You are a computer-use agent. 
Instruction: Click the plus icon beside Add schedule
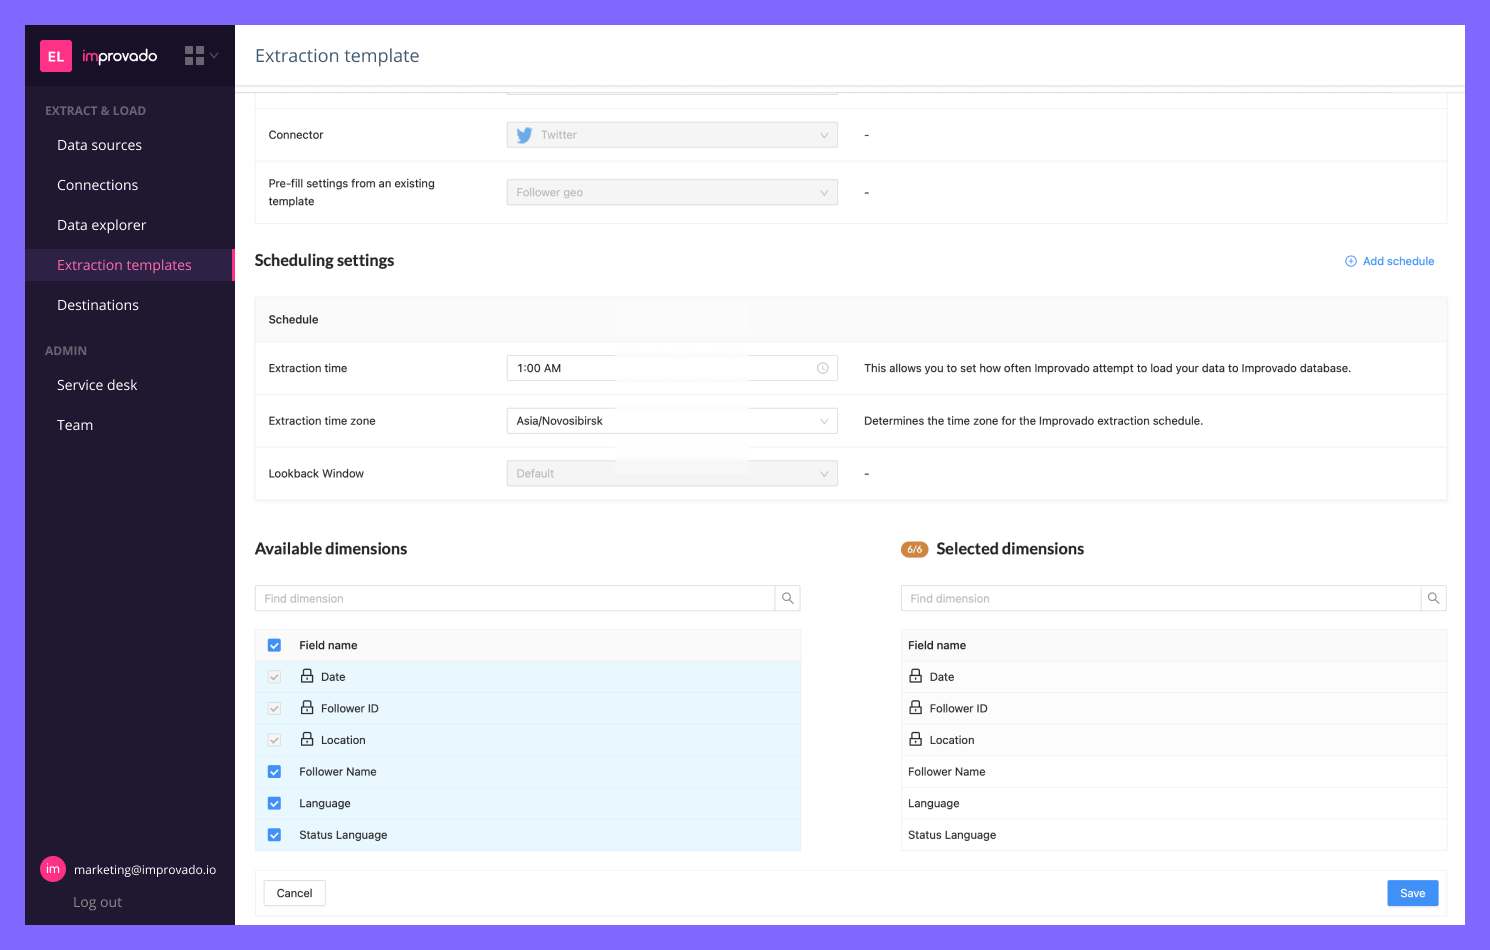(1351, 261)
